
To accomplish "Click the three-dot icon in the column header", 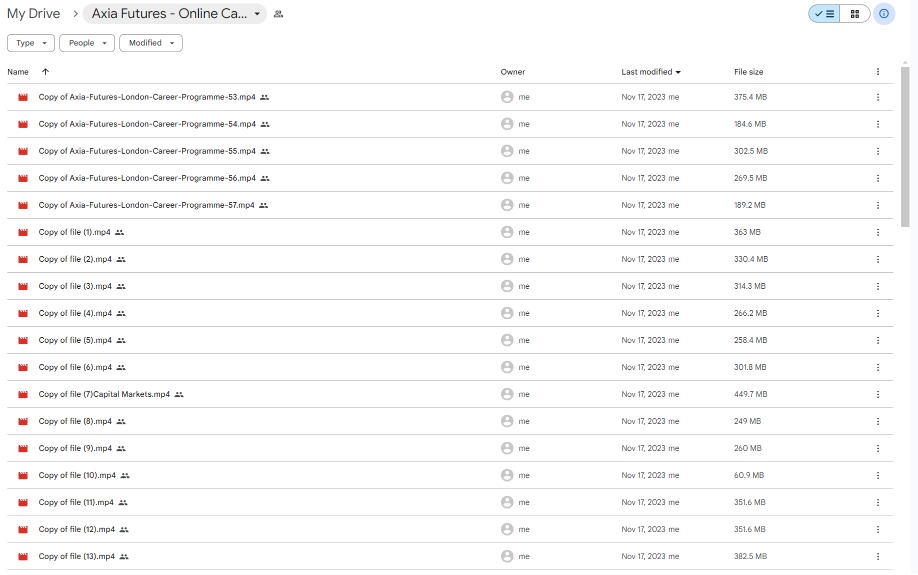I will pyautogui.click(x=877, y=72).
